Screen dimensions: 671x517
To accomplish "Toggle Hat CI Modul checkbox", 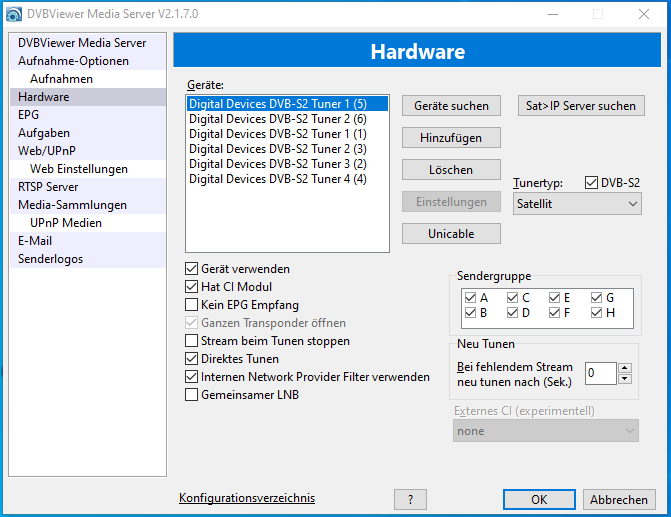I will tap(191, 287).
